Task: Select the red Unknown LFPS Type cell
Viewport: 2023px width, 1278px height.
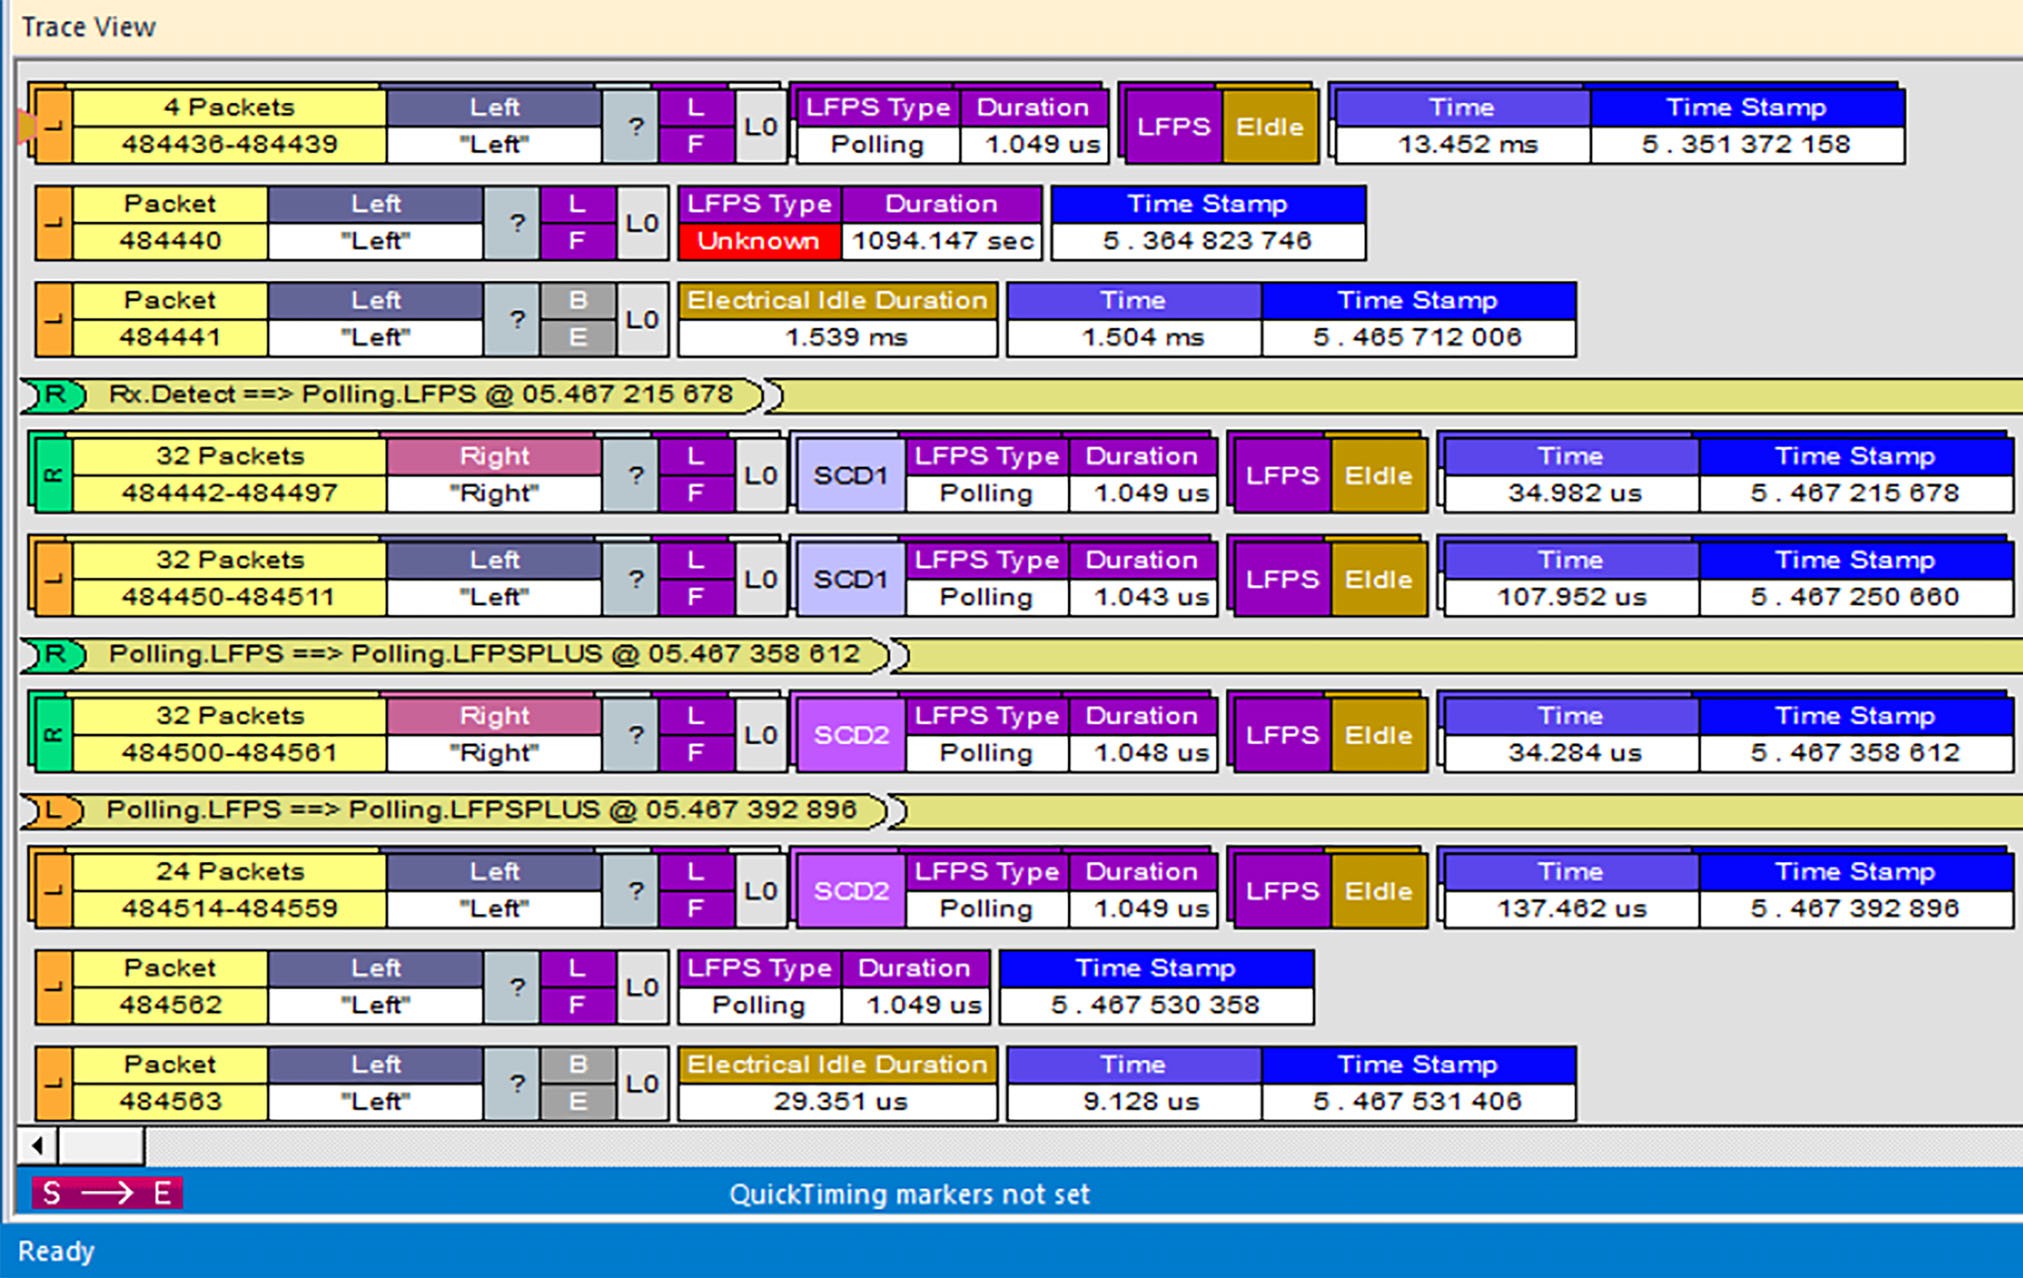Action: pos(758,241)
